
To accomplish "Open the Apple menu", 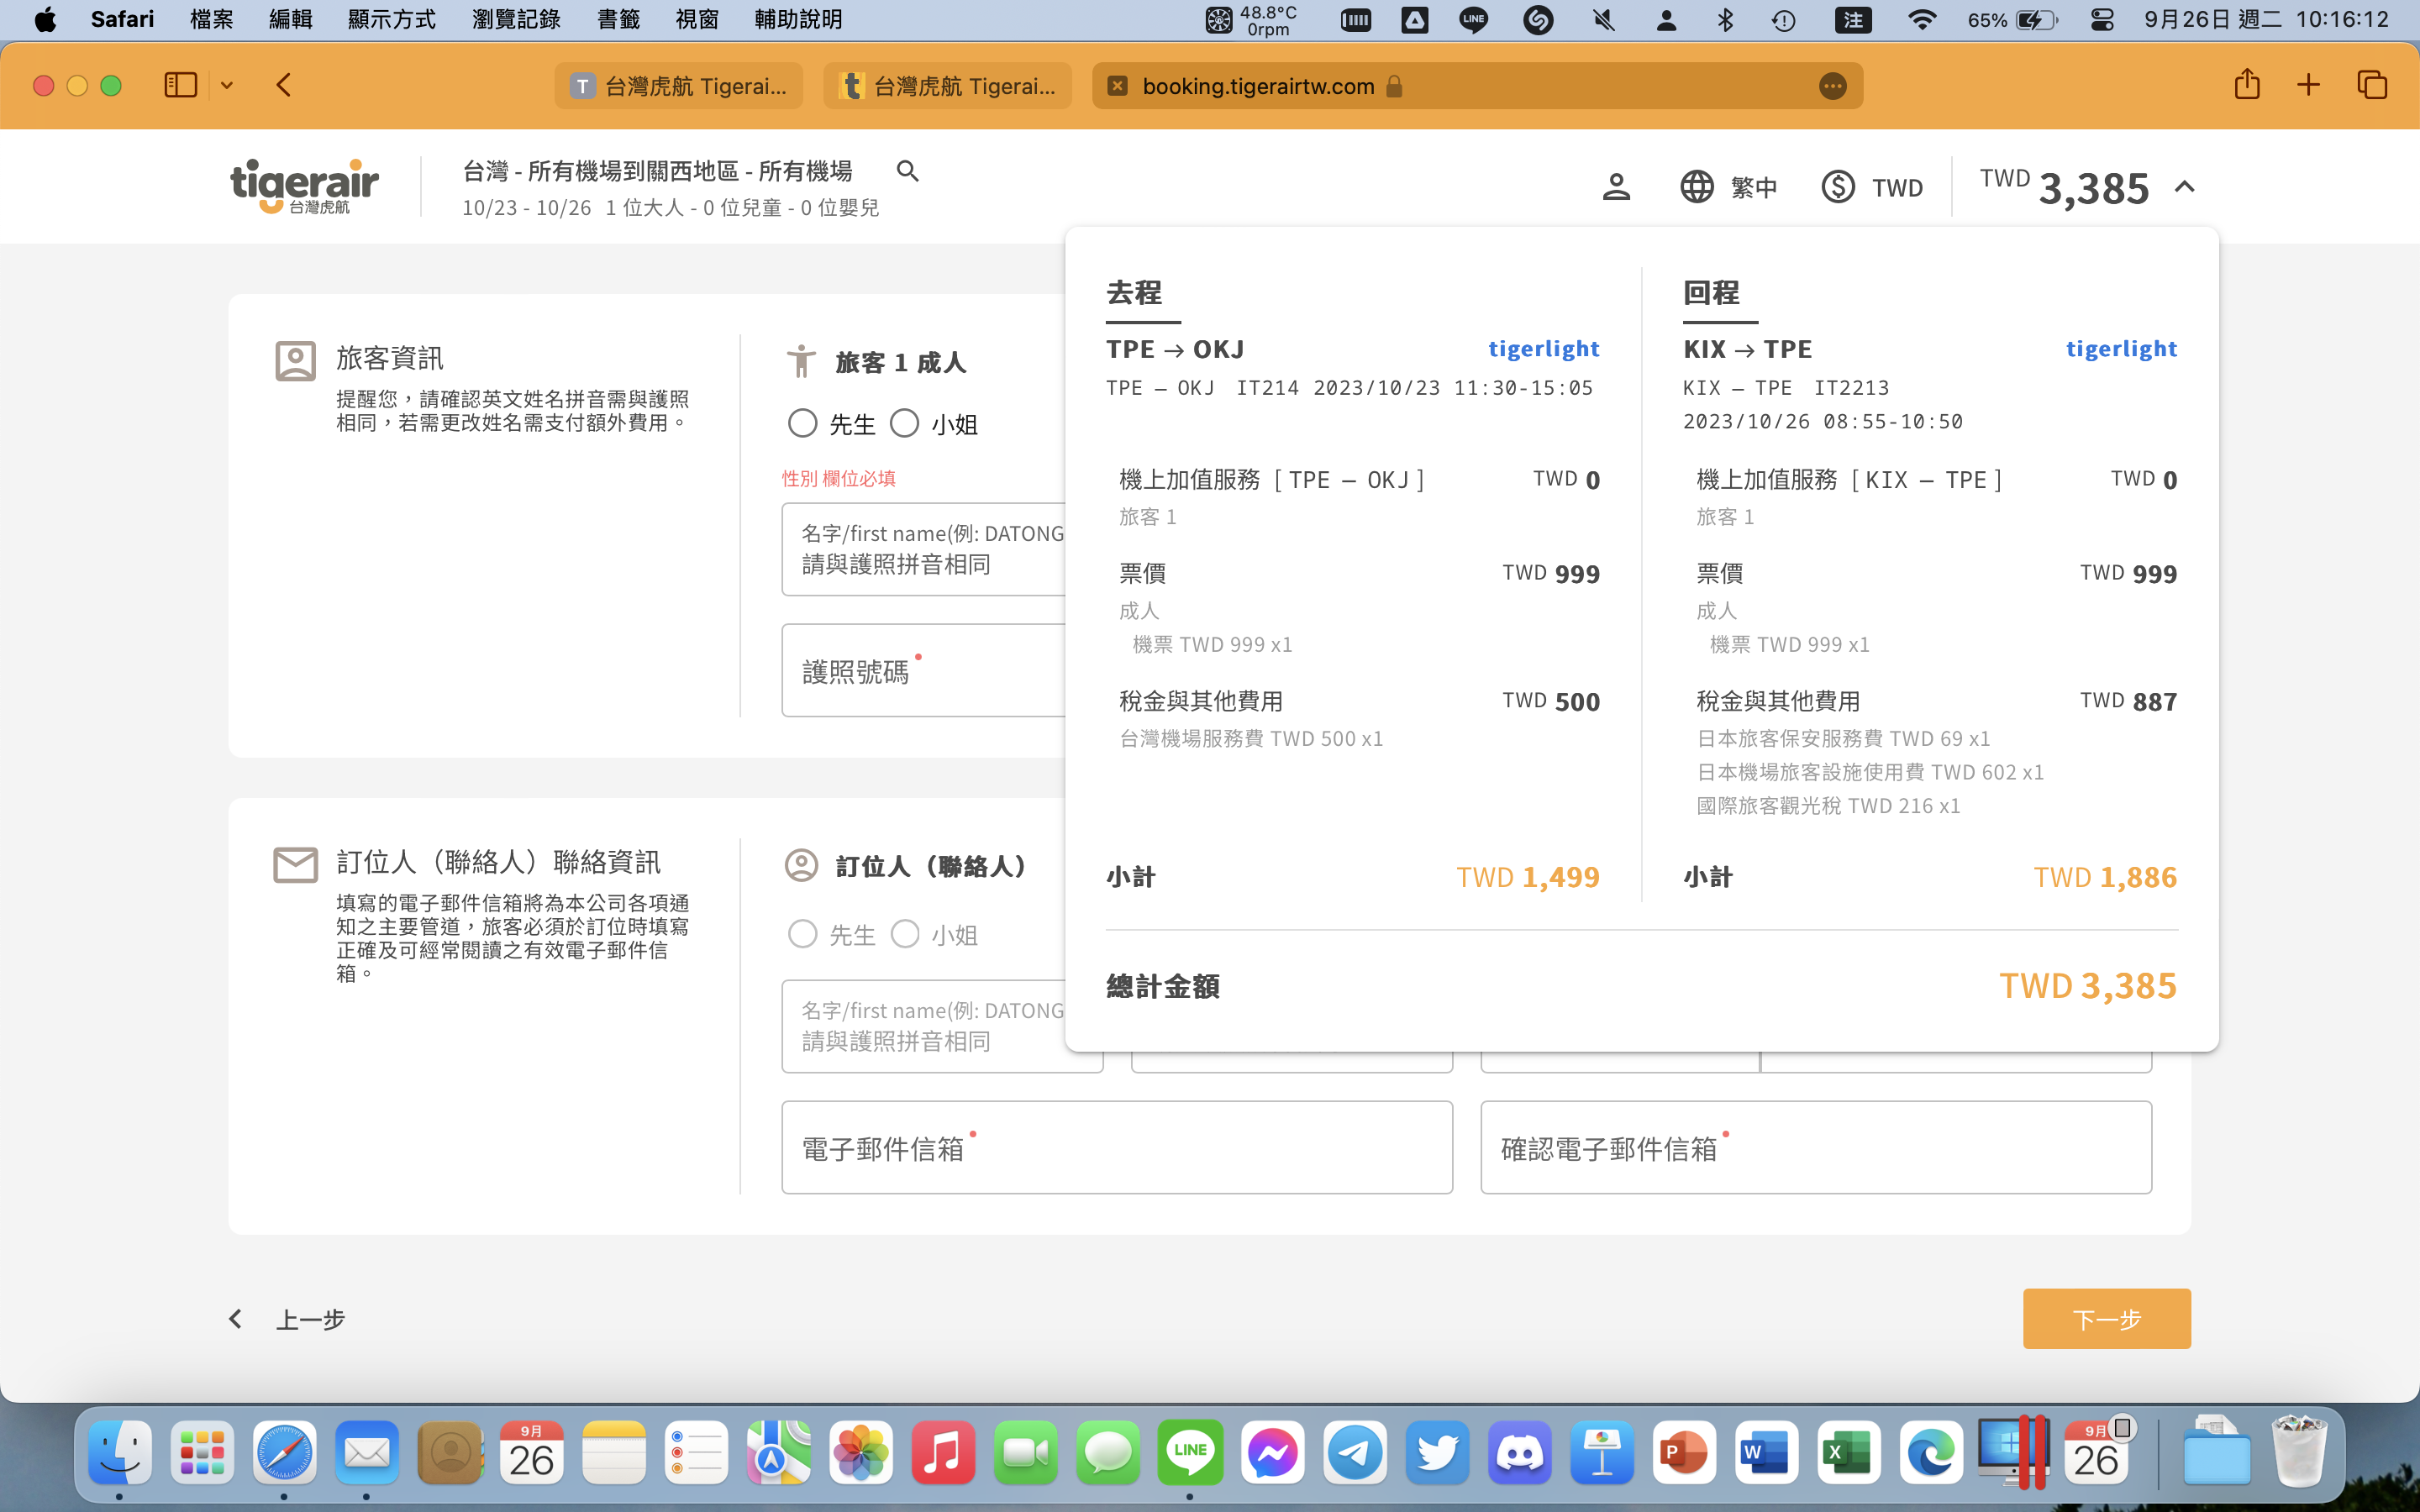I will coord(45,20).
